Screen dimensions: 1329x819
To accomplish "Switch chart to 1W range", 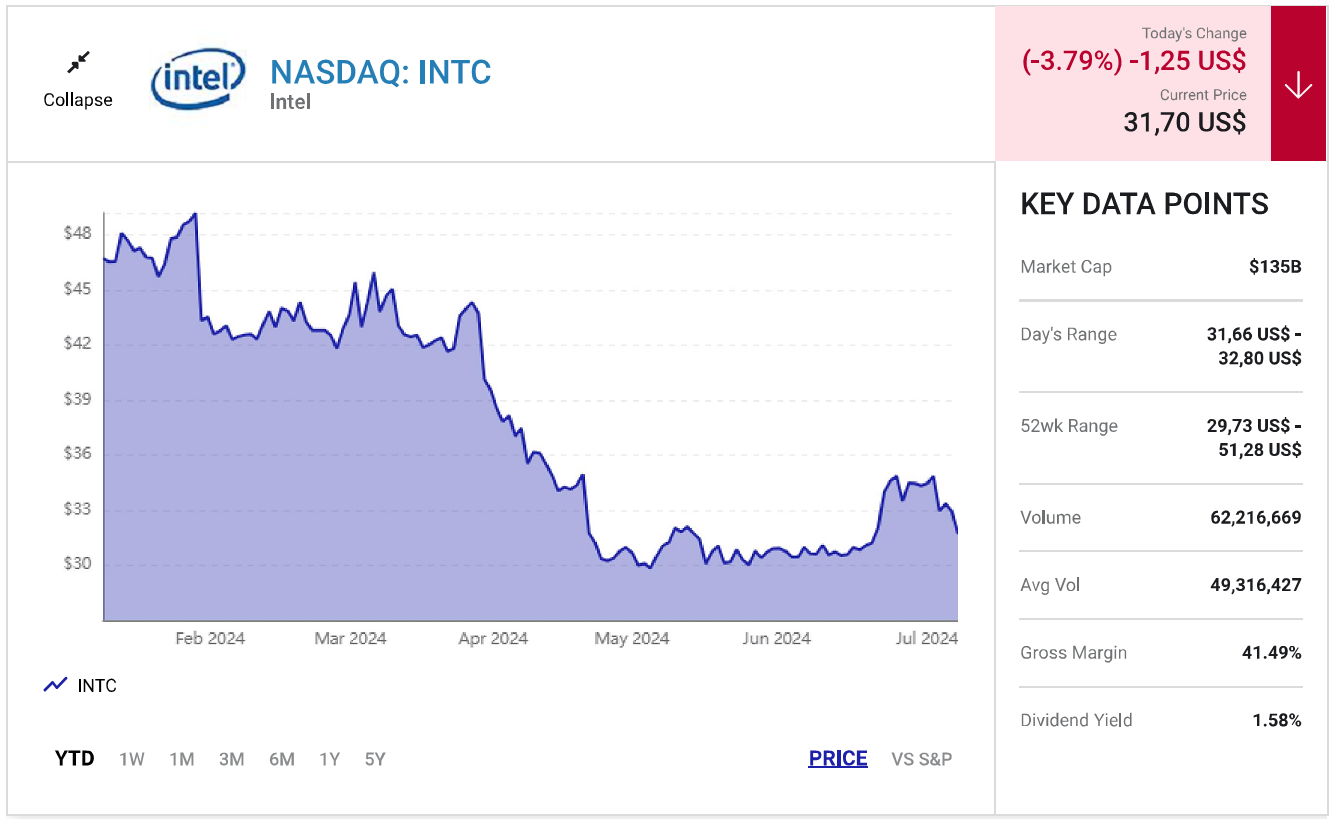I will coord(132,759).
